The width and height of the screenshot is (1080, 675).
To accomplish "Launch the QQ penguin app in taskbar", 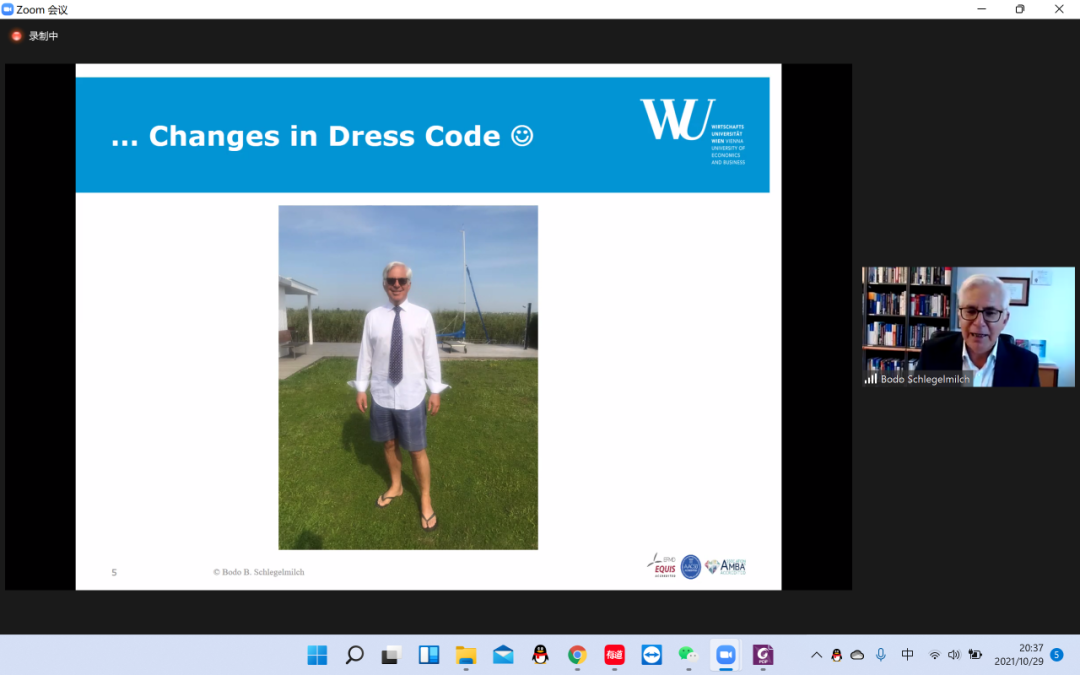I will coord(540,655).
